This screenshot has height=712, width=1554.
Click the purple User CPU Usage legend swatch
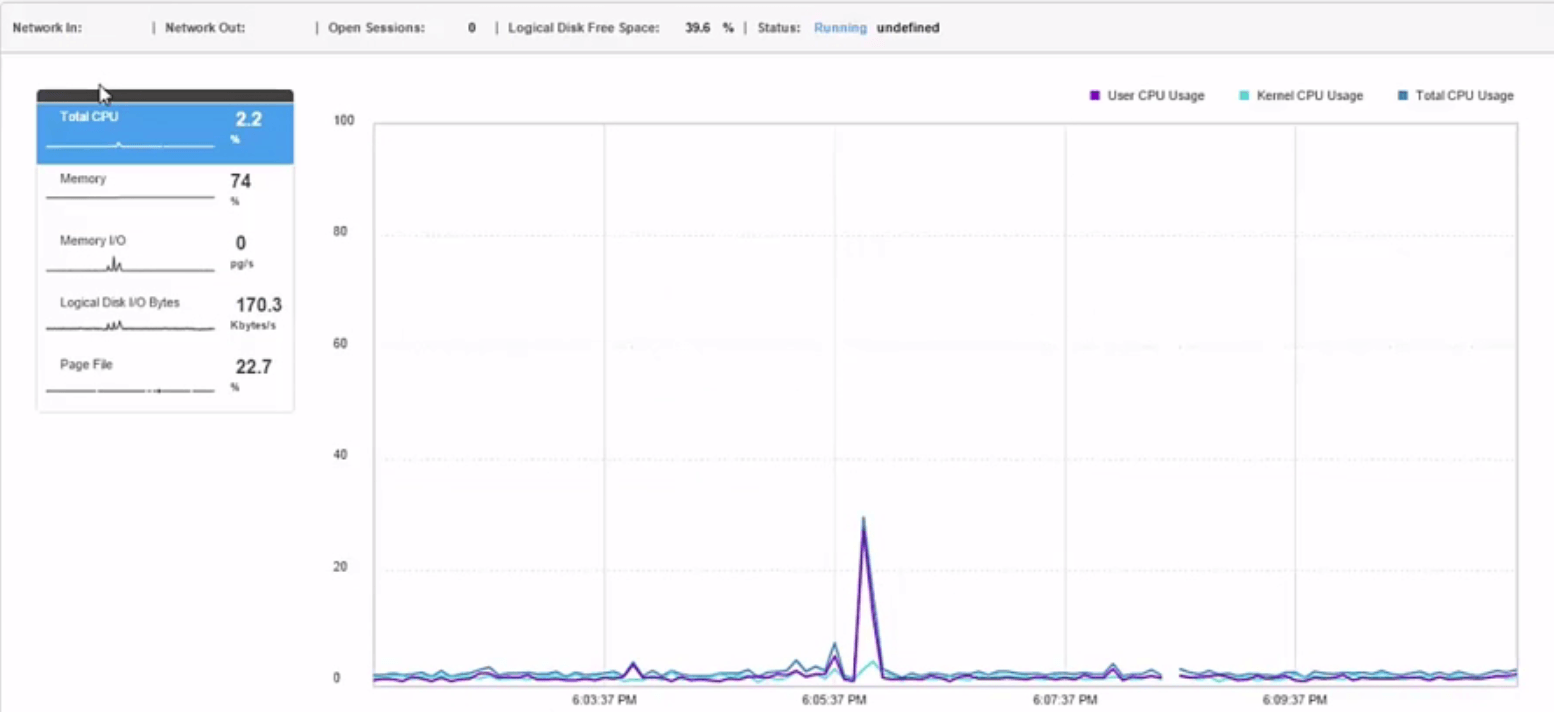click(x=1095, y=96)
